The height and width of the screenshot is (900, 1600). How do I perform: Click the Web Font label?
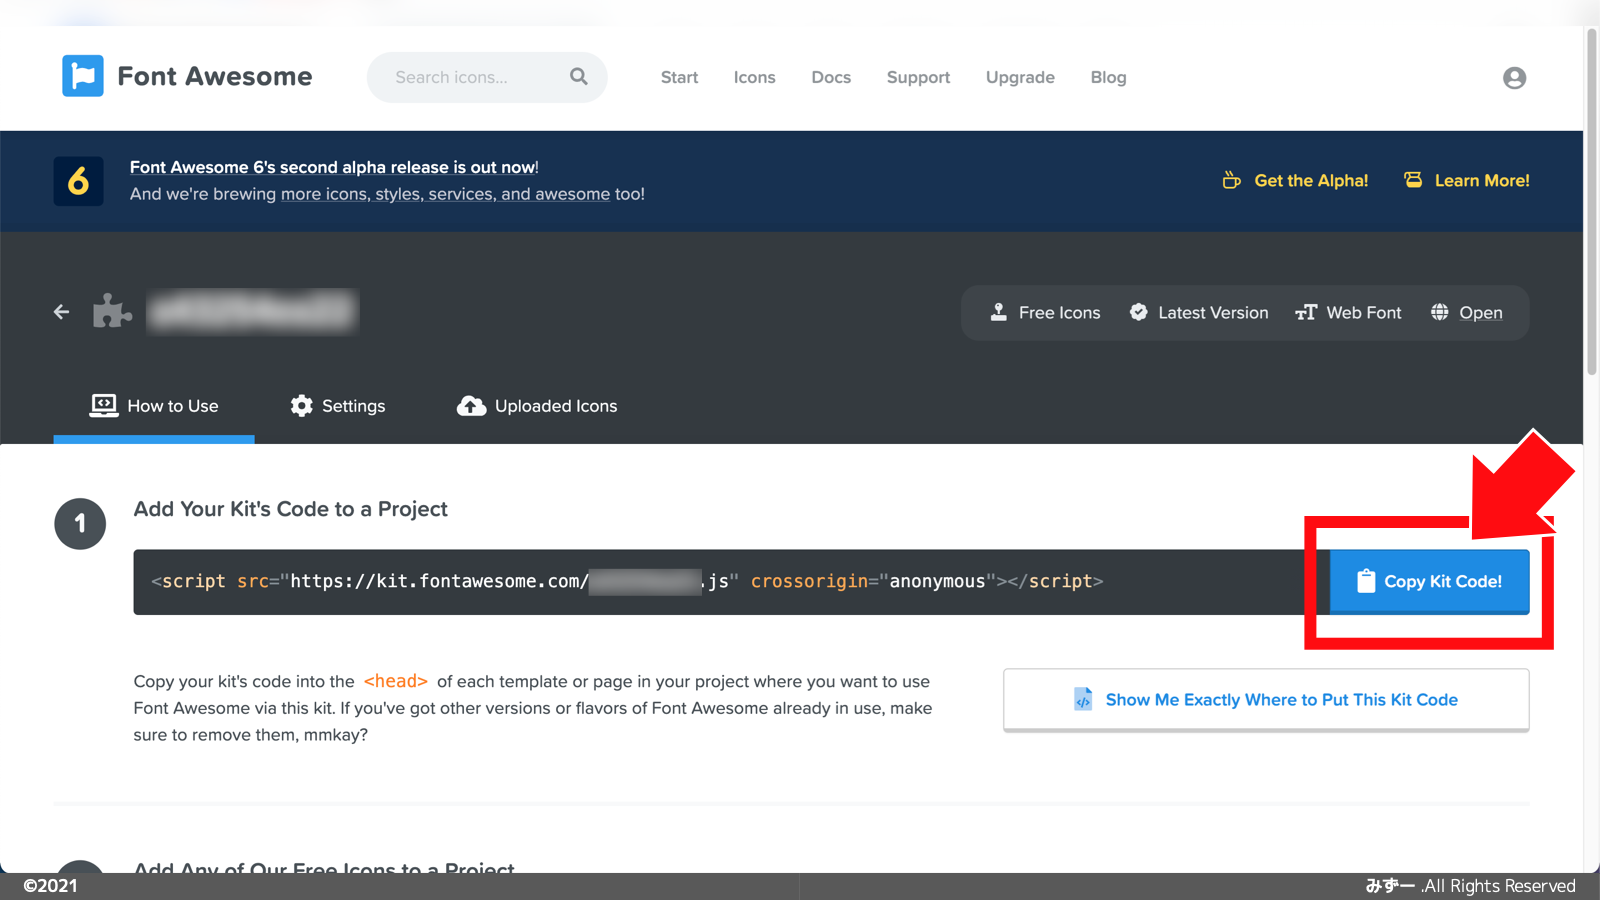click(x=1364, y=312)
